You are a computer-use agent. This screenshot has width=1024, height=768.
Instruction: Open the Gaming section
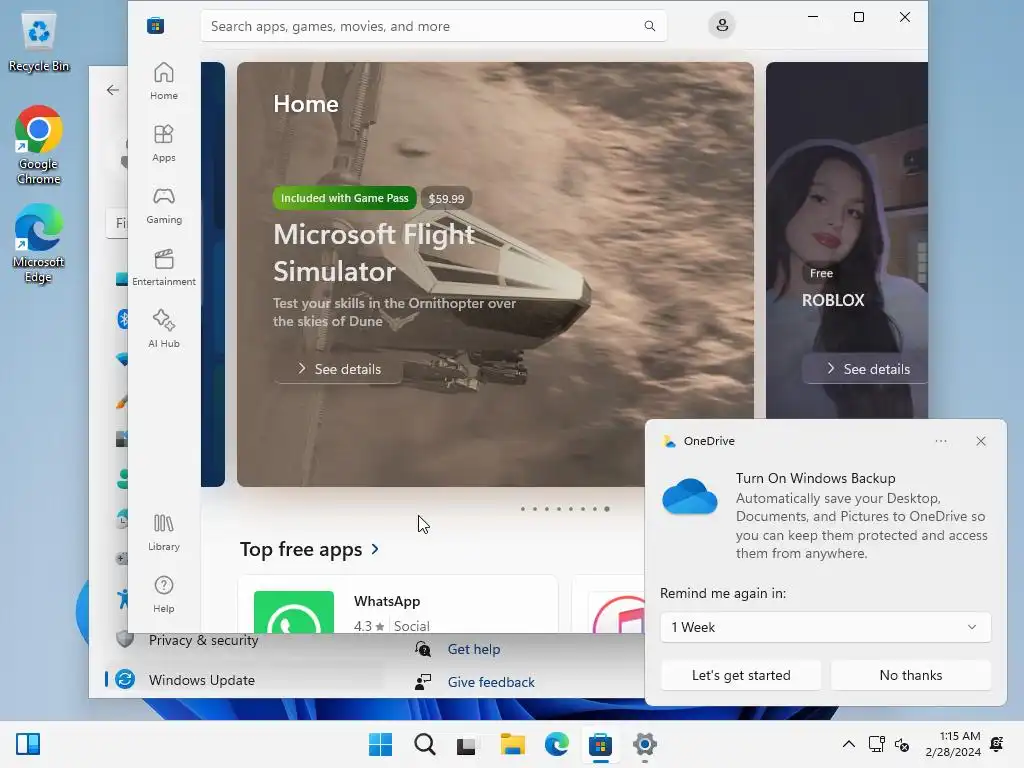pyautogui.click(x=163, y=205)
